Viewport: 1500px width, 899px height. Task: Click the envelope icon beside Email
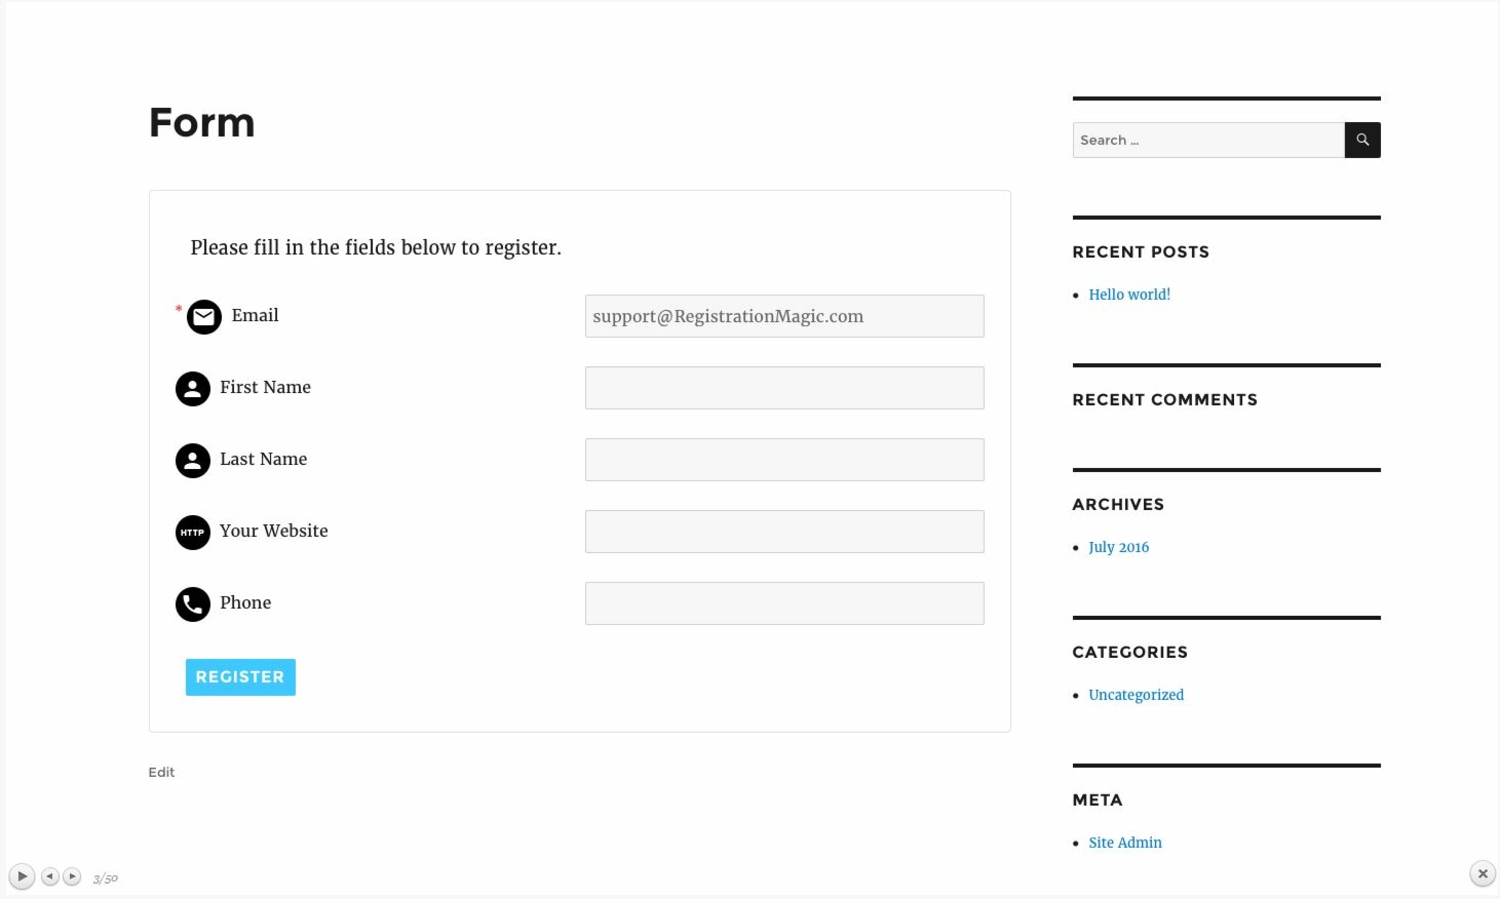coord(204,317)
